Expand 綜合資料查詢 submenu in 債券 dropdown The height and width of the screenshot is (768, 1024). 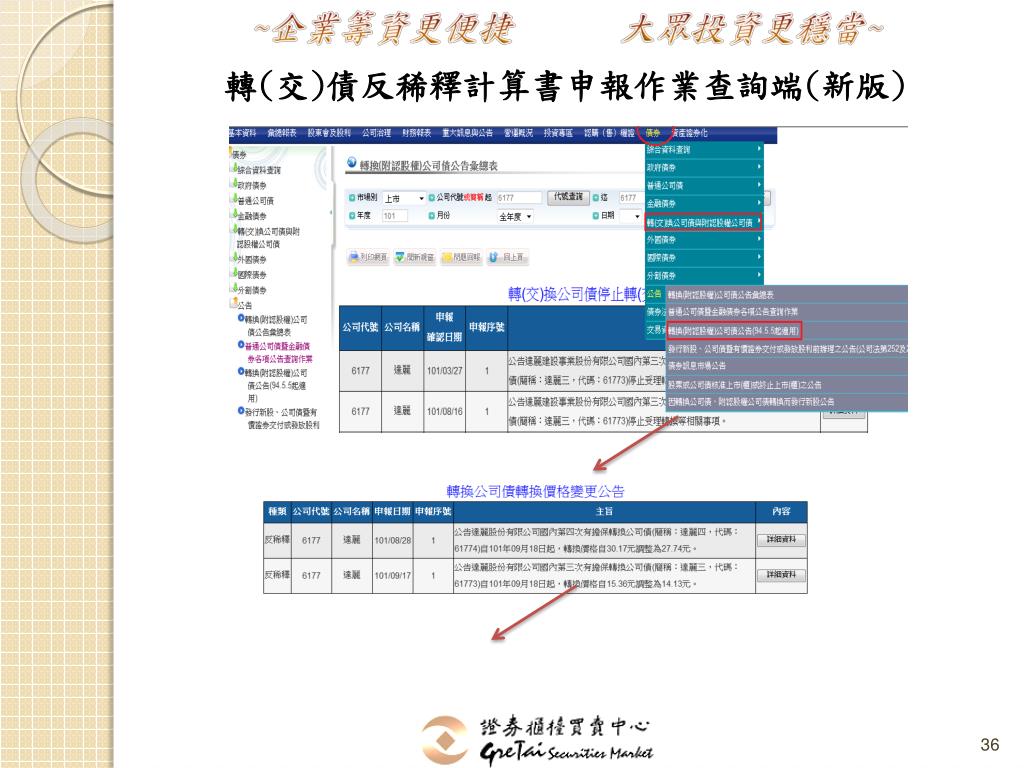(704, 150)
